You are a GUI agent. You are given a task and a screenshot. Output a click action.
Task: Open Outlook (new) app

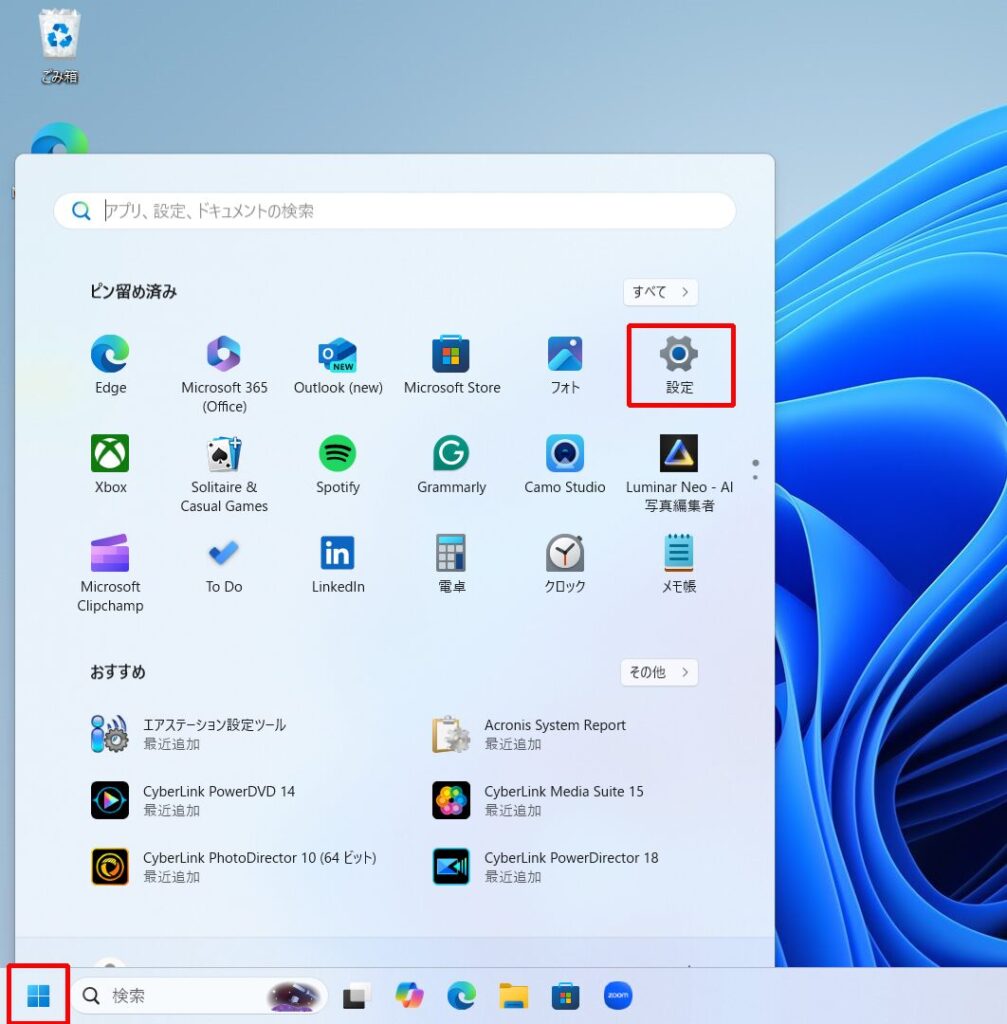[338, 365]
